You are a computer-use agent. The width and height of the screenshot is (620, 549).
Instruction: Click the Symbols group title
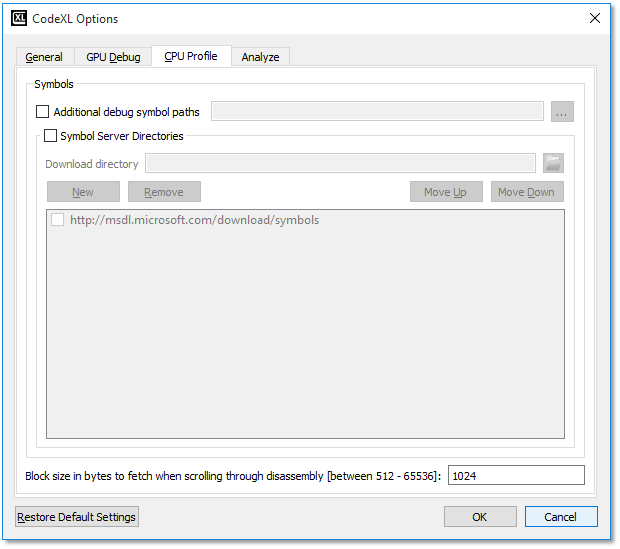point(54,84)
